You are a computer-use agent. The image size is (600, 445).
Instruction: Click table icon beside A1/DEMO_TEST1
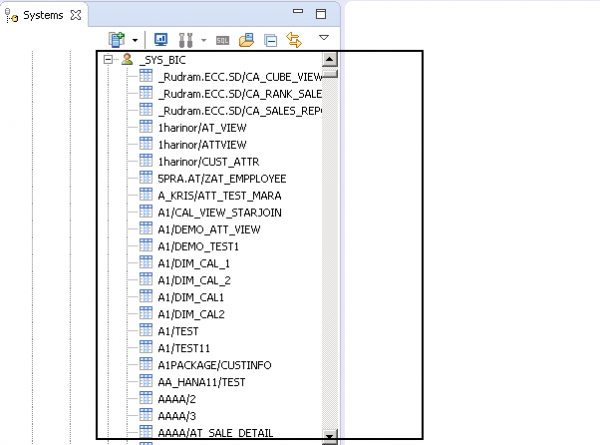pos(146,245)
